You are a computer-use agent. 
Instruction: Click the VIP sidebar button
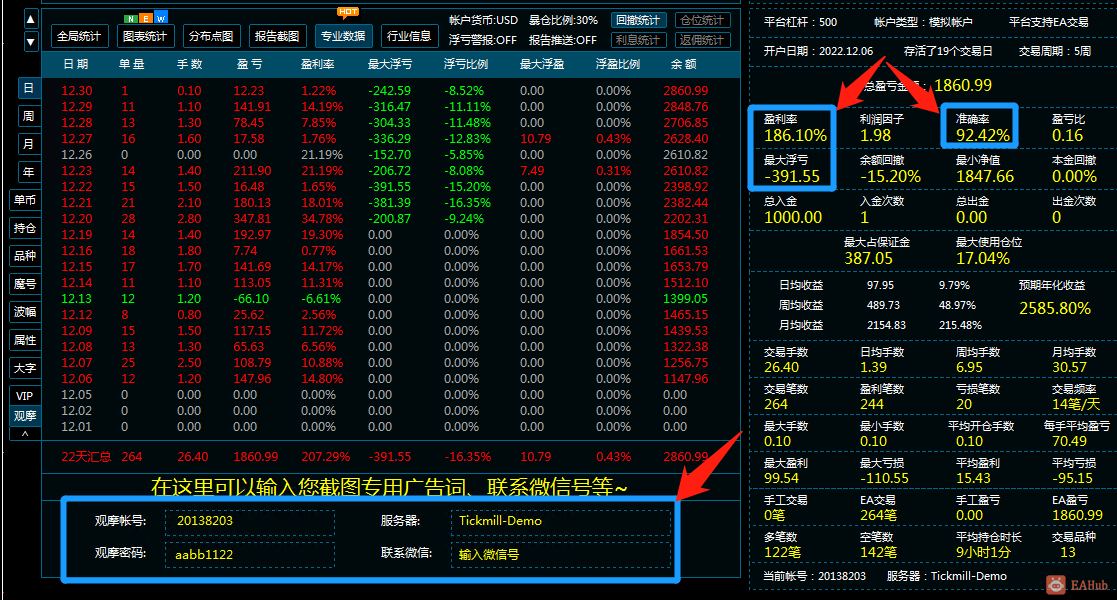[25, 395]
